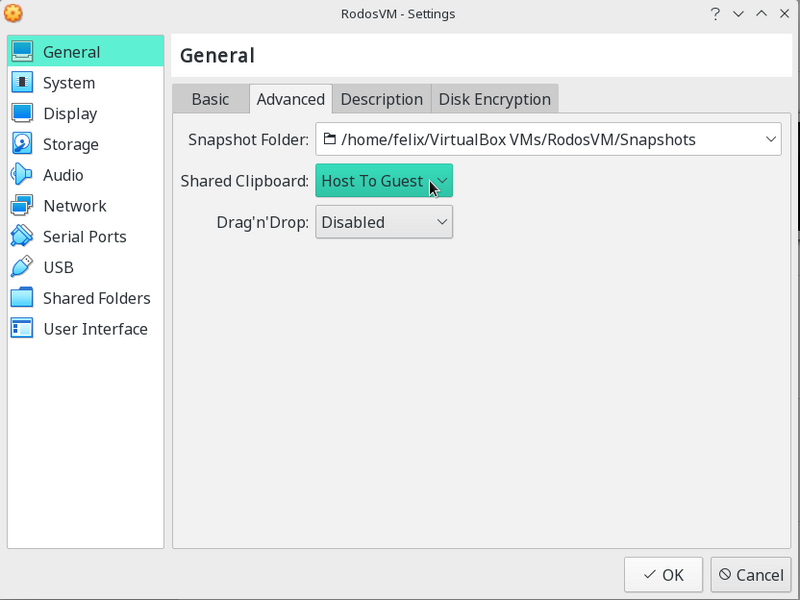Click the Storage disk icon
This screenshot has width=800, height=600.
[23, 145]
